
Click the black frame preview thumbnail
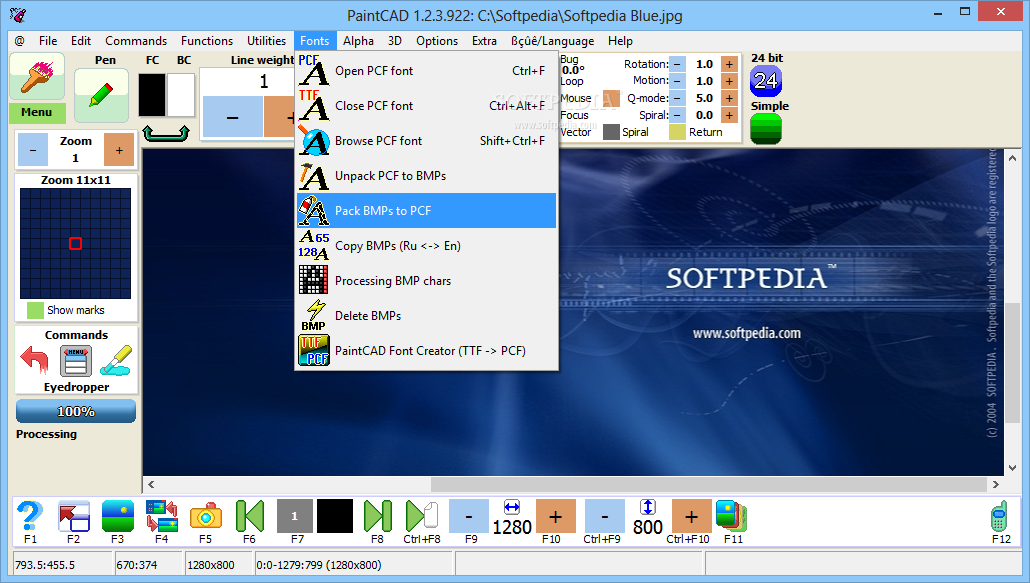[x=335, y=516]
